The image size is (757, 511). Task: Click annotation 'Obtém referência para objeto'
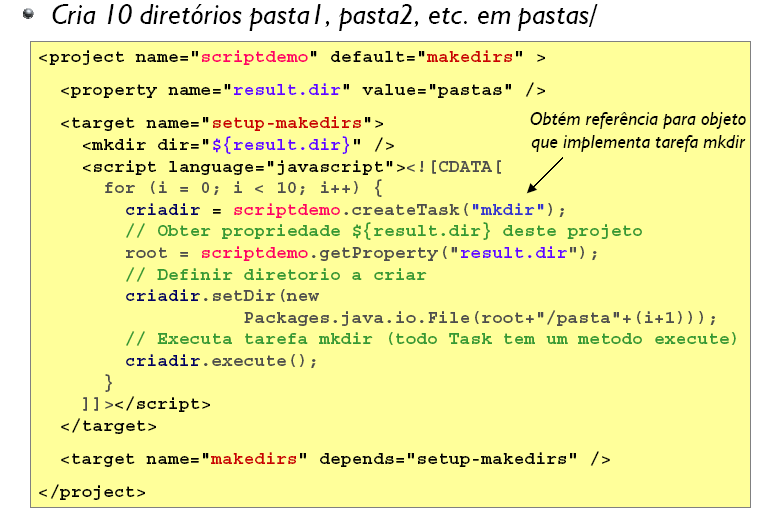[638, 119]
